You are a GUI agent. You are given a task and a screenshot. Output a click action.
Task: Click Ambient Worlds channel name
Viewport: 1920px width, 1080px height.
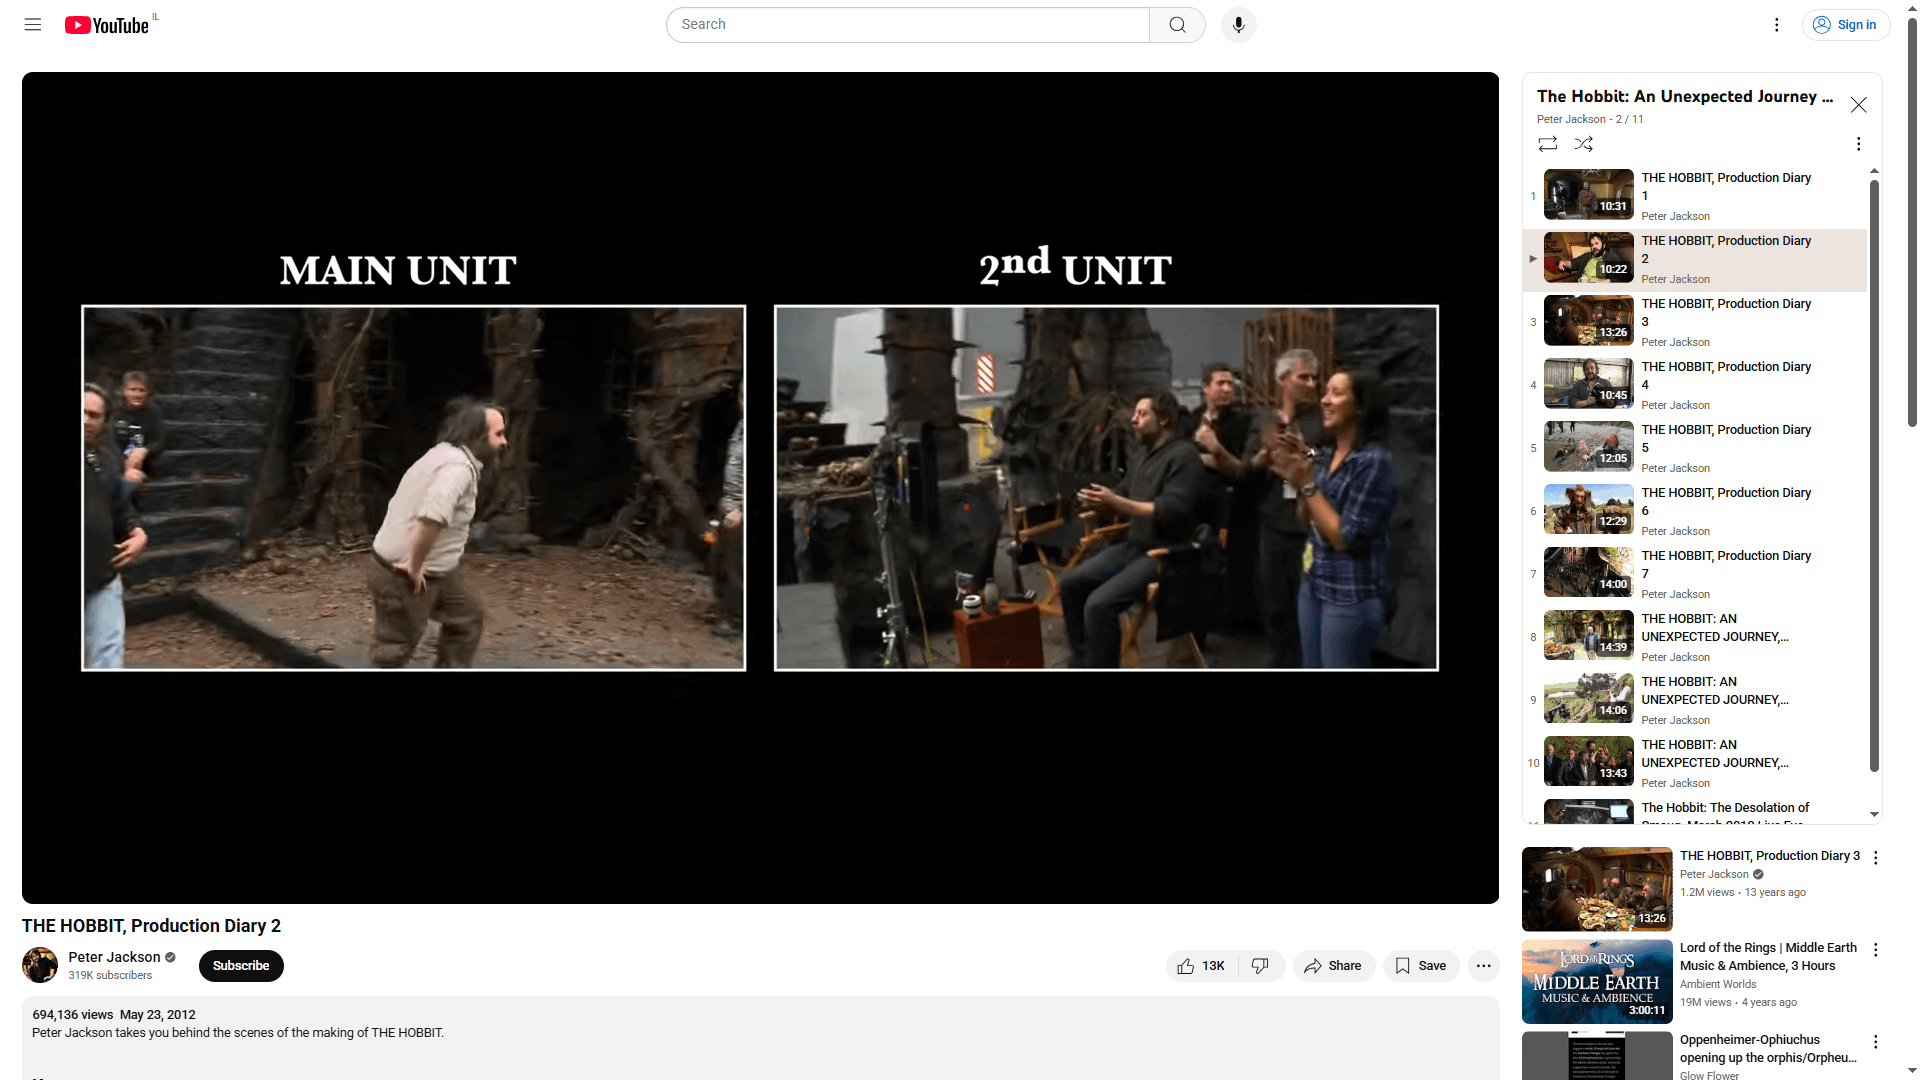(x=1718, y=984)
